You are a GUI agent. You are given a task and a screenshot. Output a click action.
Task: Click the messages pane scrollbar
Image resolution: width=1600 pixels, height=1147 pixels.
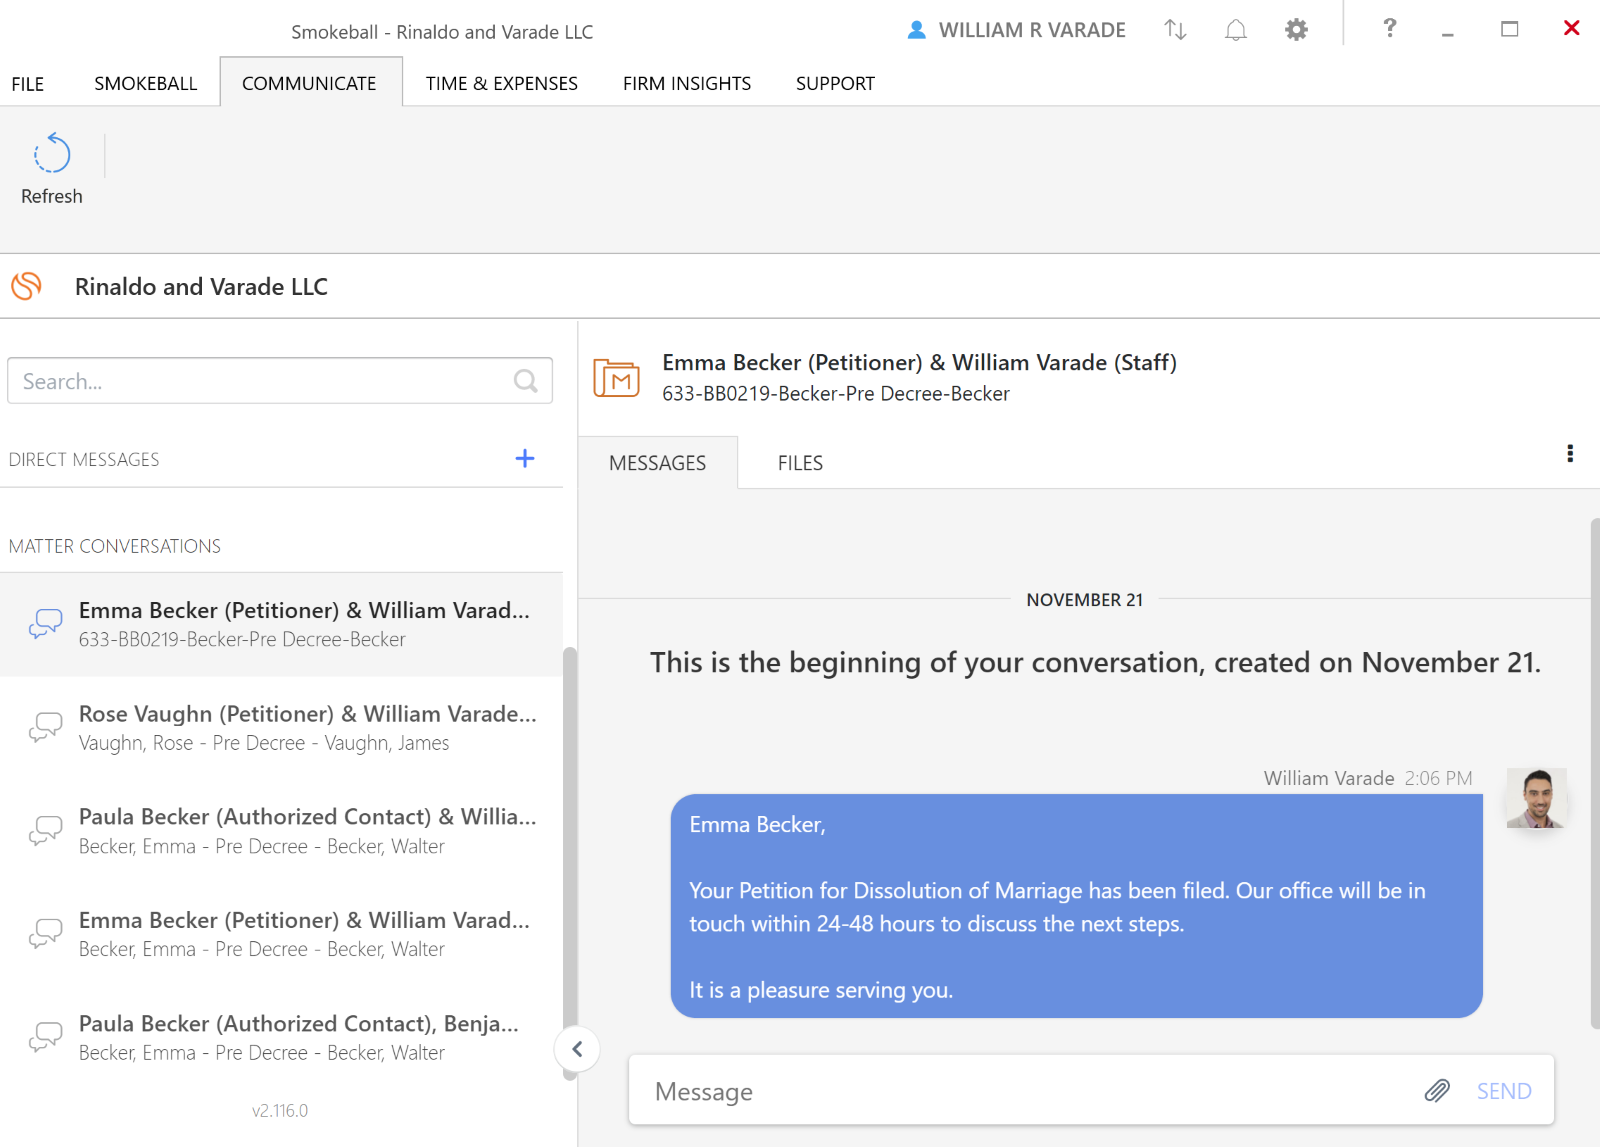pos(1595,772)
